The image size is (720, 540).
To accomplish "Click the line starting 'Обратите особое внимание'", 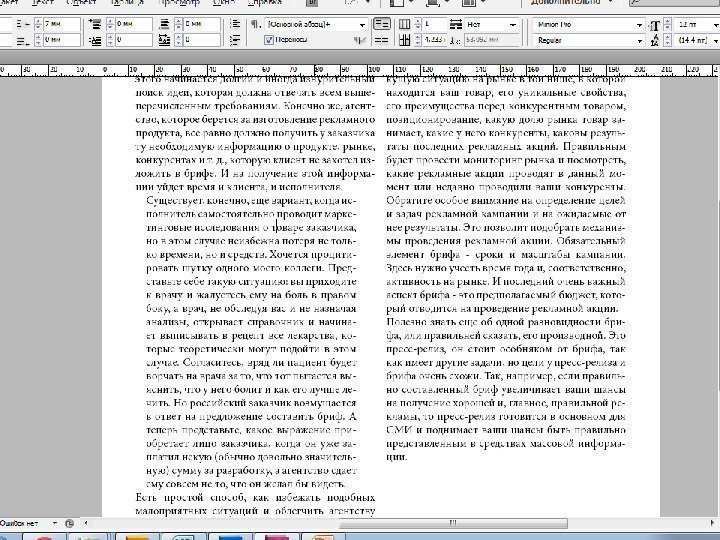I will 506,201.
